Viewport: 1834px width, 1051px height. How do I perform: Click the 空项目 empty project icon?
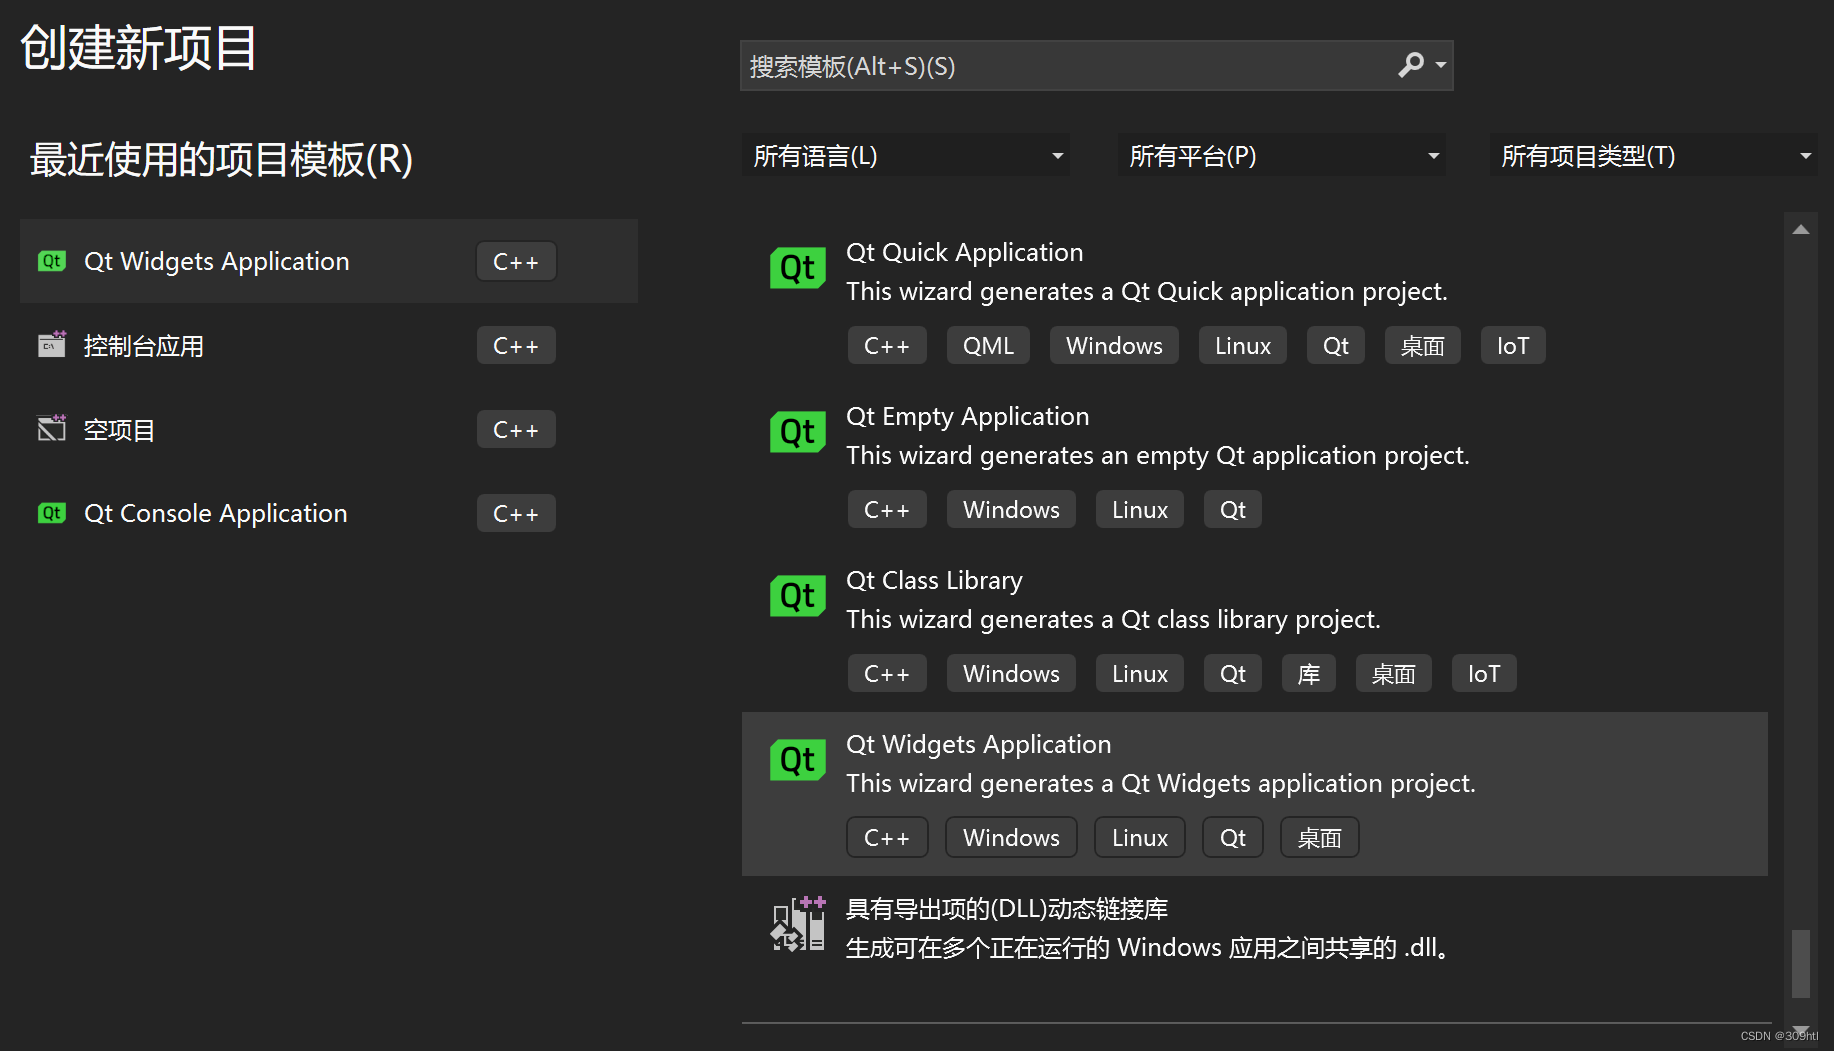[51, 428]
